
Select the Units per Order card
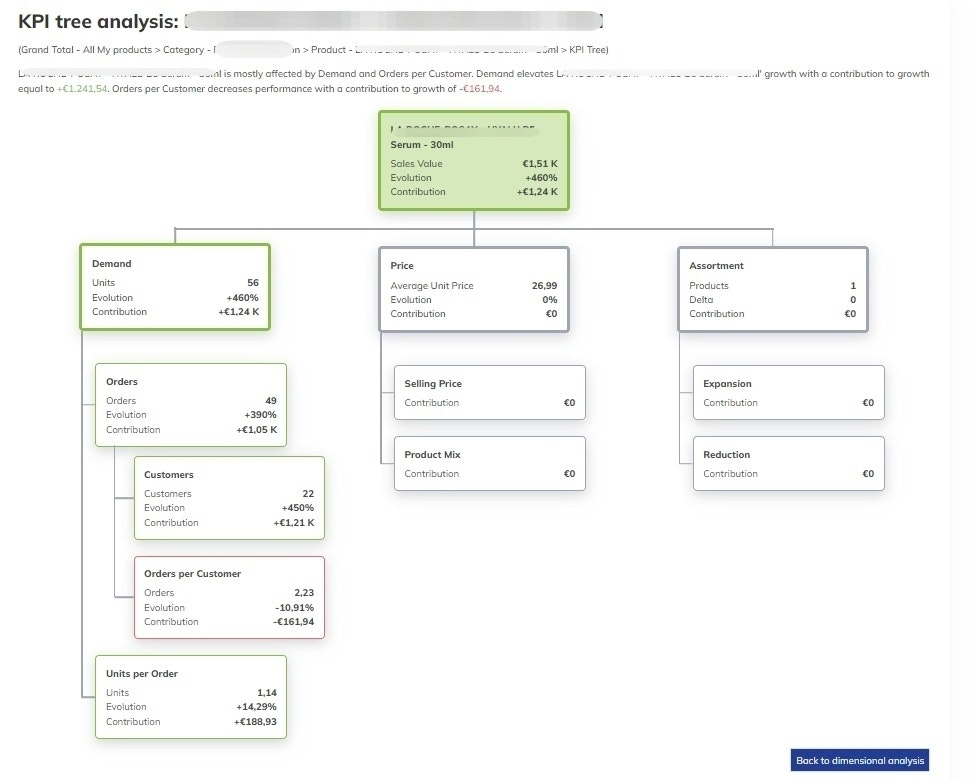pyautogui.click(x=191, y=697)
